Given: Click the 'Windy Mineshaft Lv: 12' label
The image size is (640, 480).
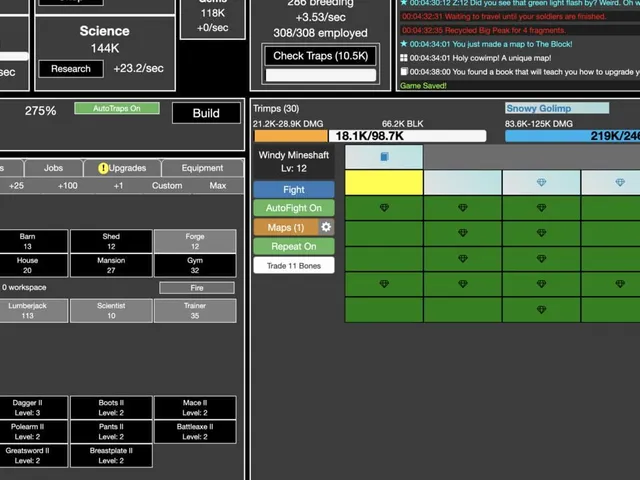Looking at the screenshot, I should tap(294, 162).
